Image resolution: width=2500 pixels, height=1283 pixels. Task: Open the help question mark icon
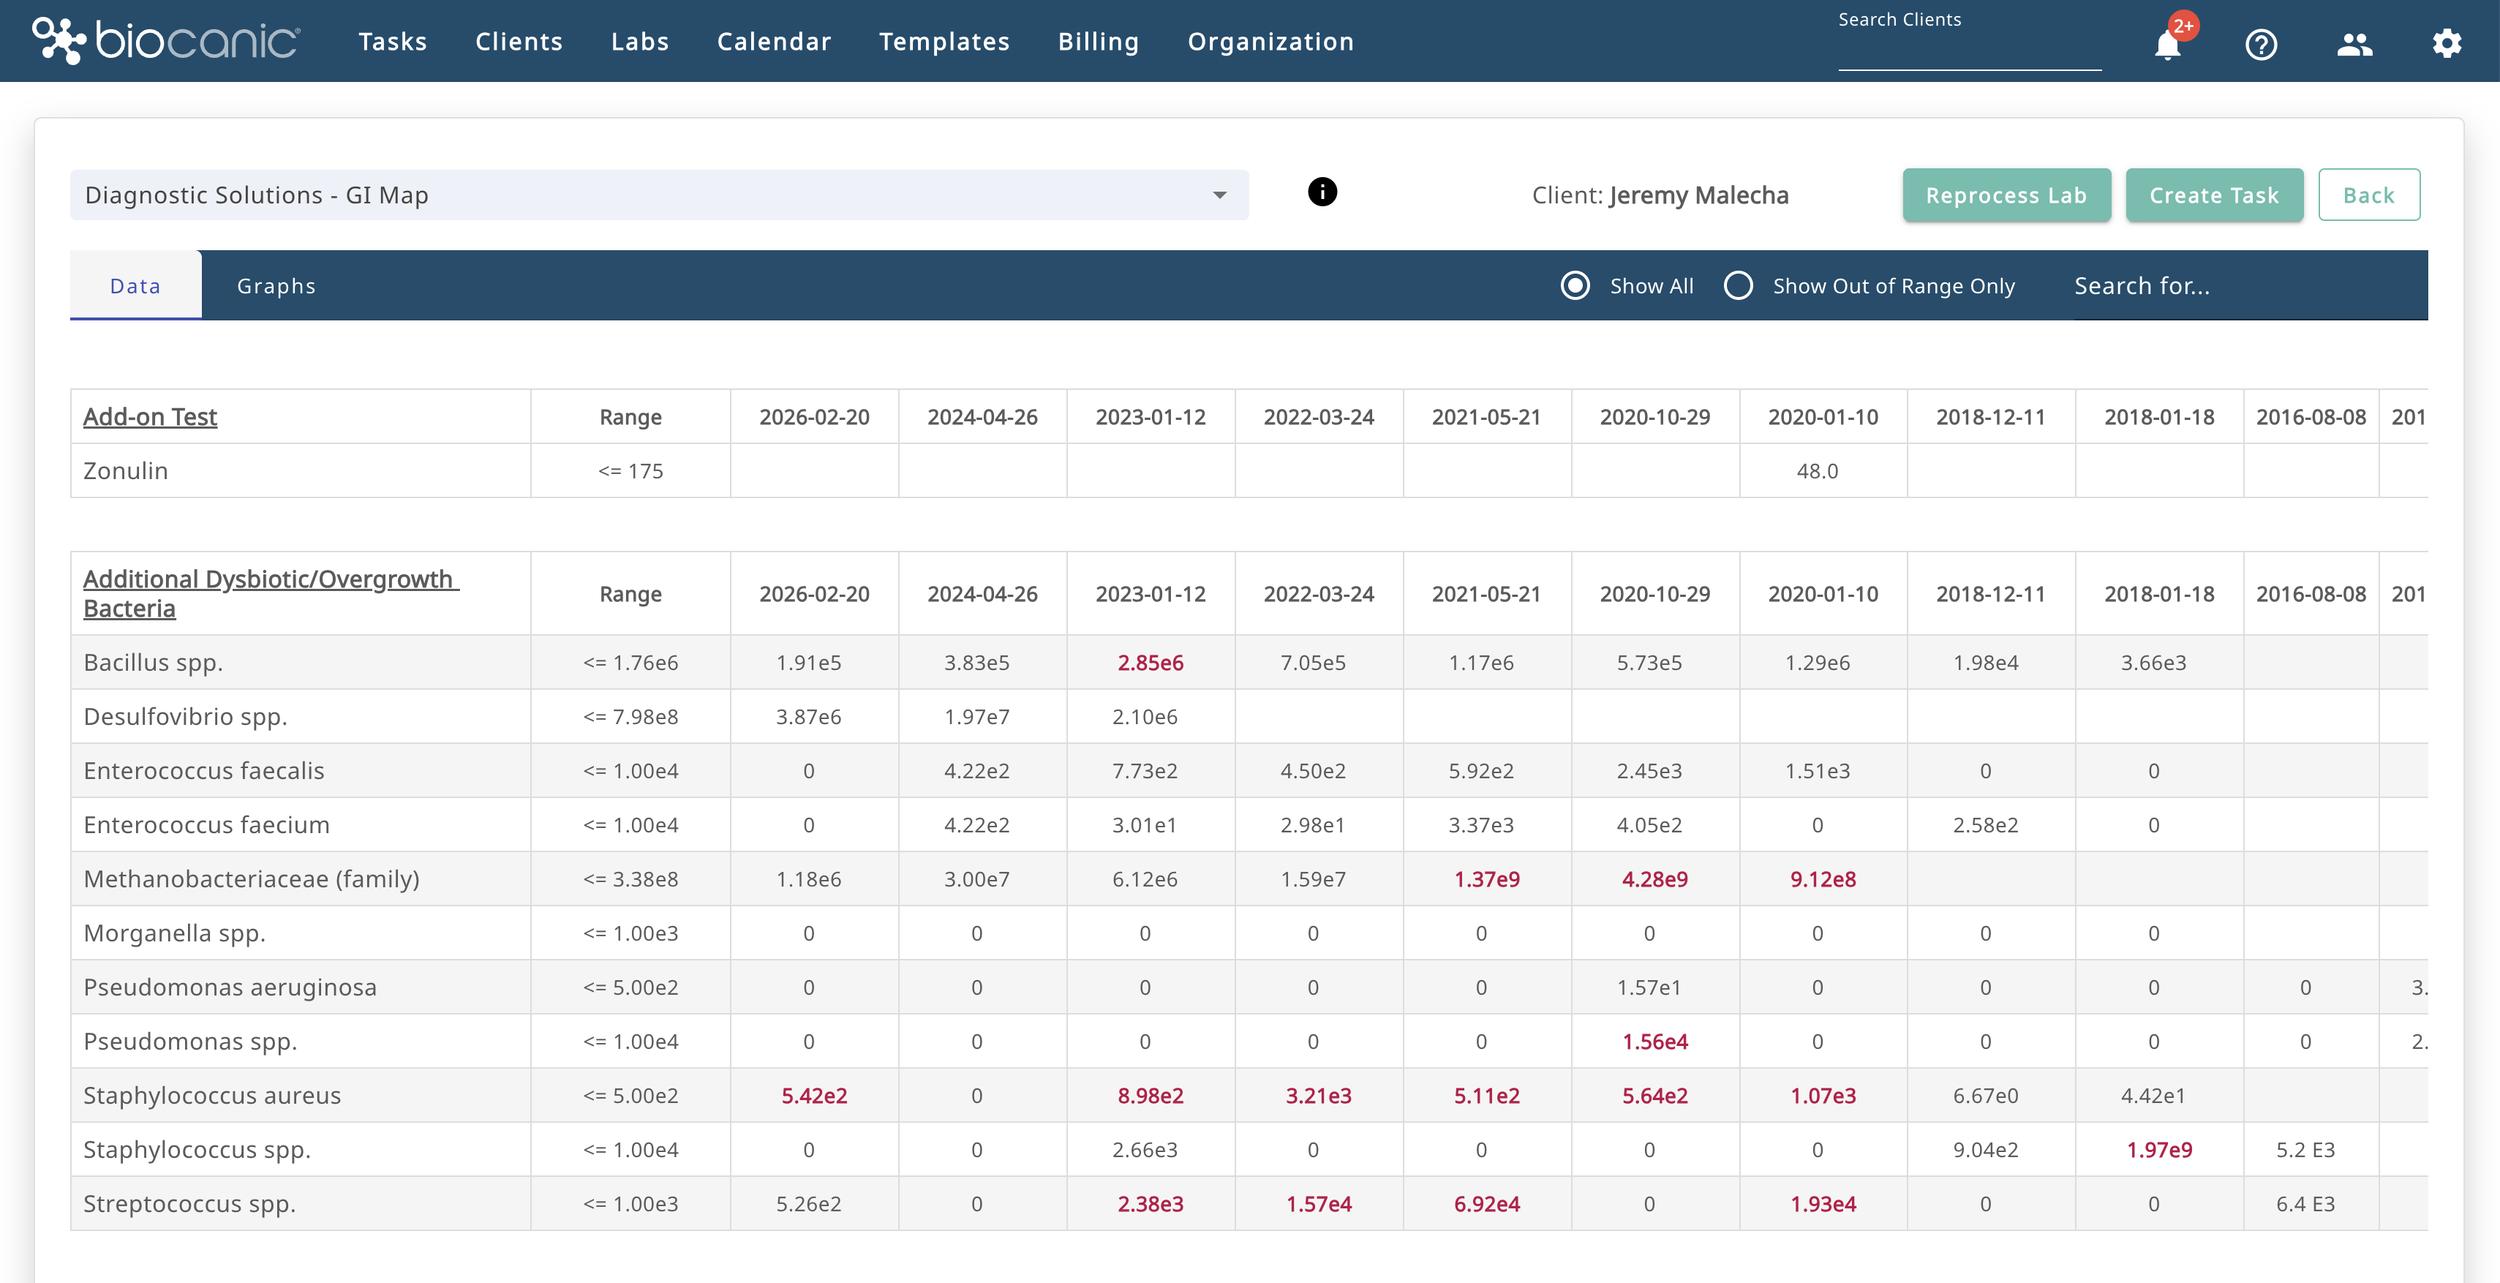click(2261, 44)
